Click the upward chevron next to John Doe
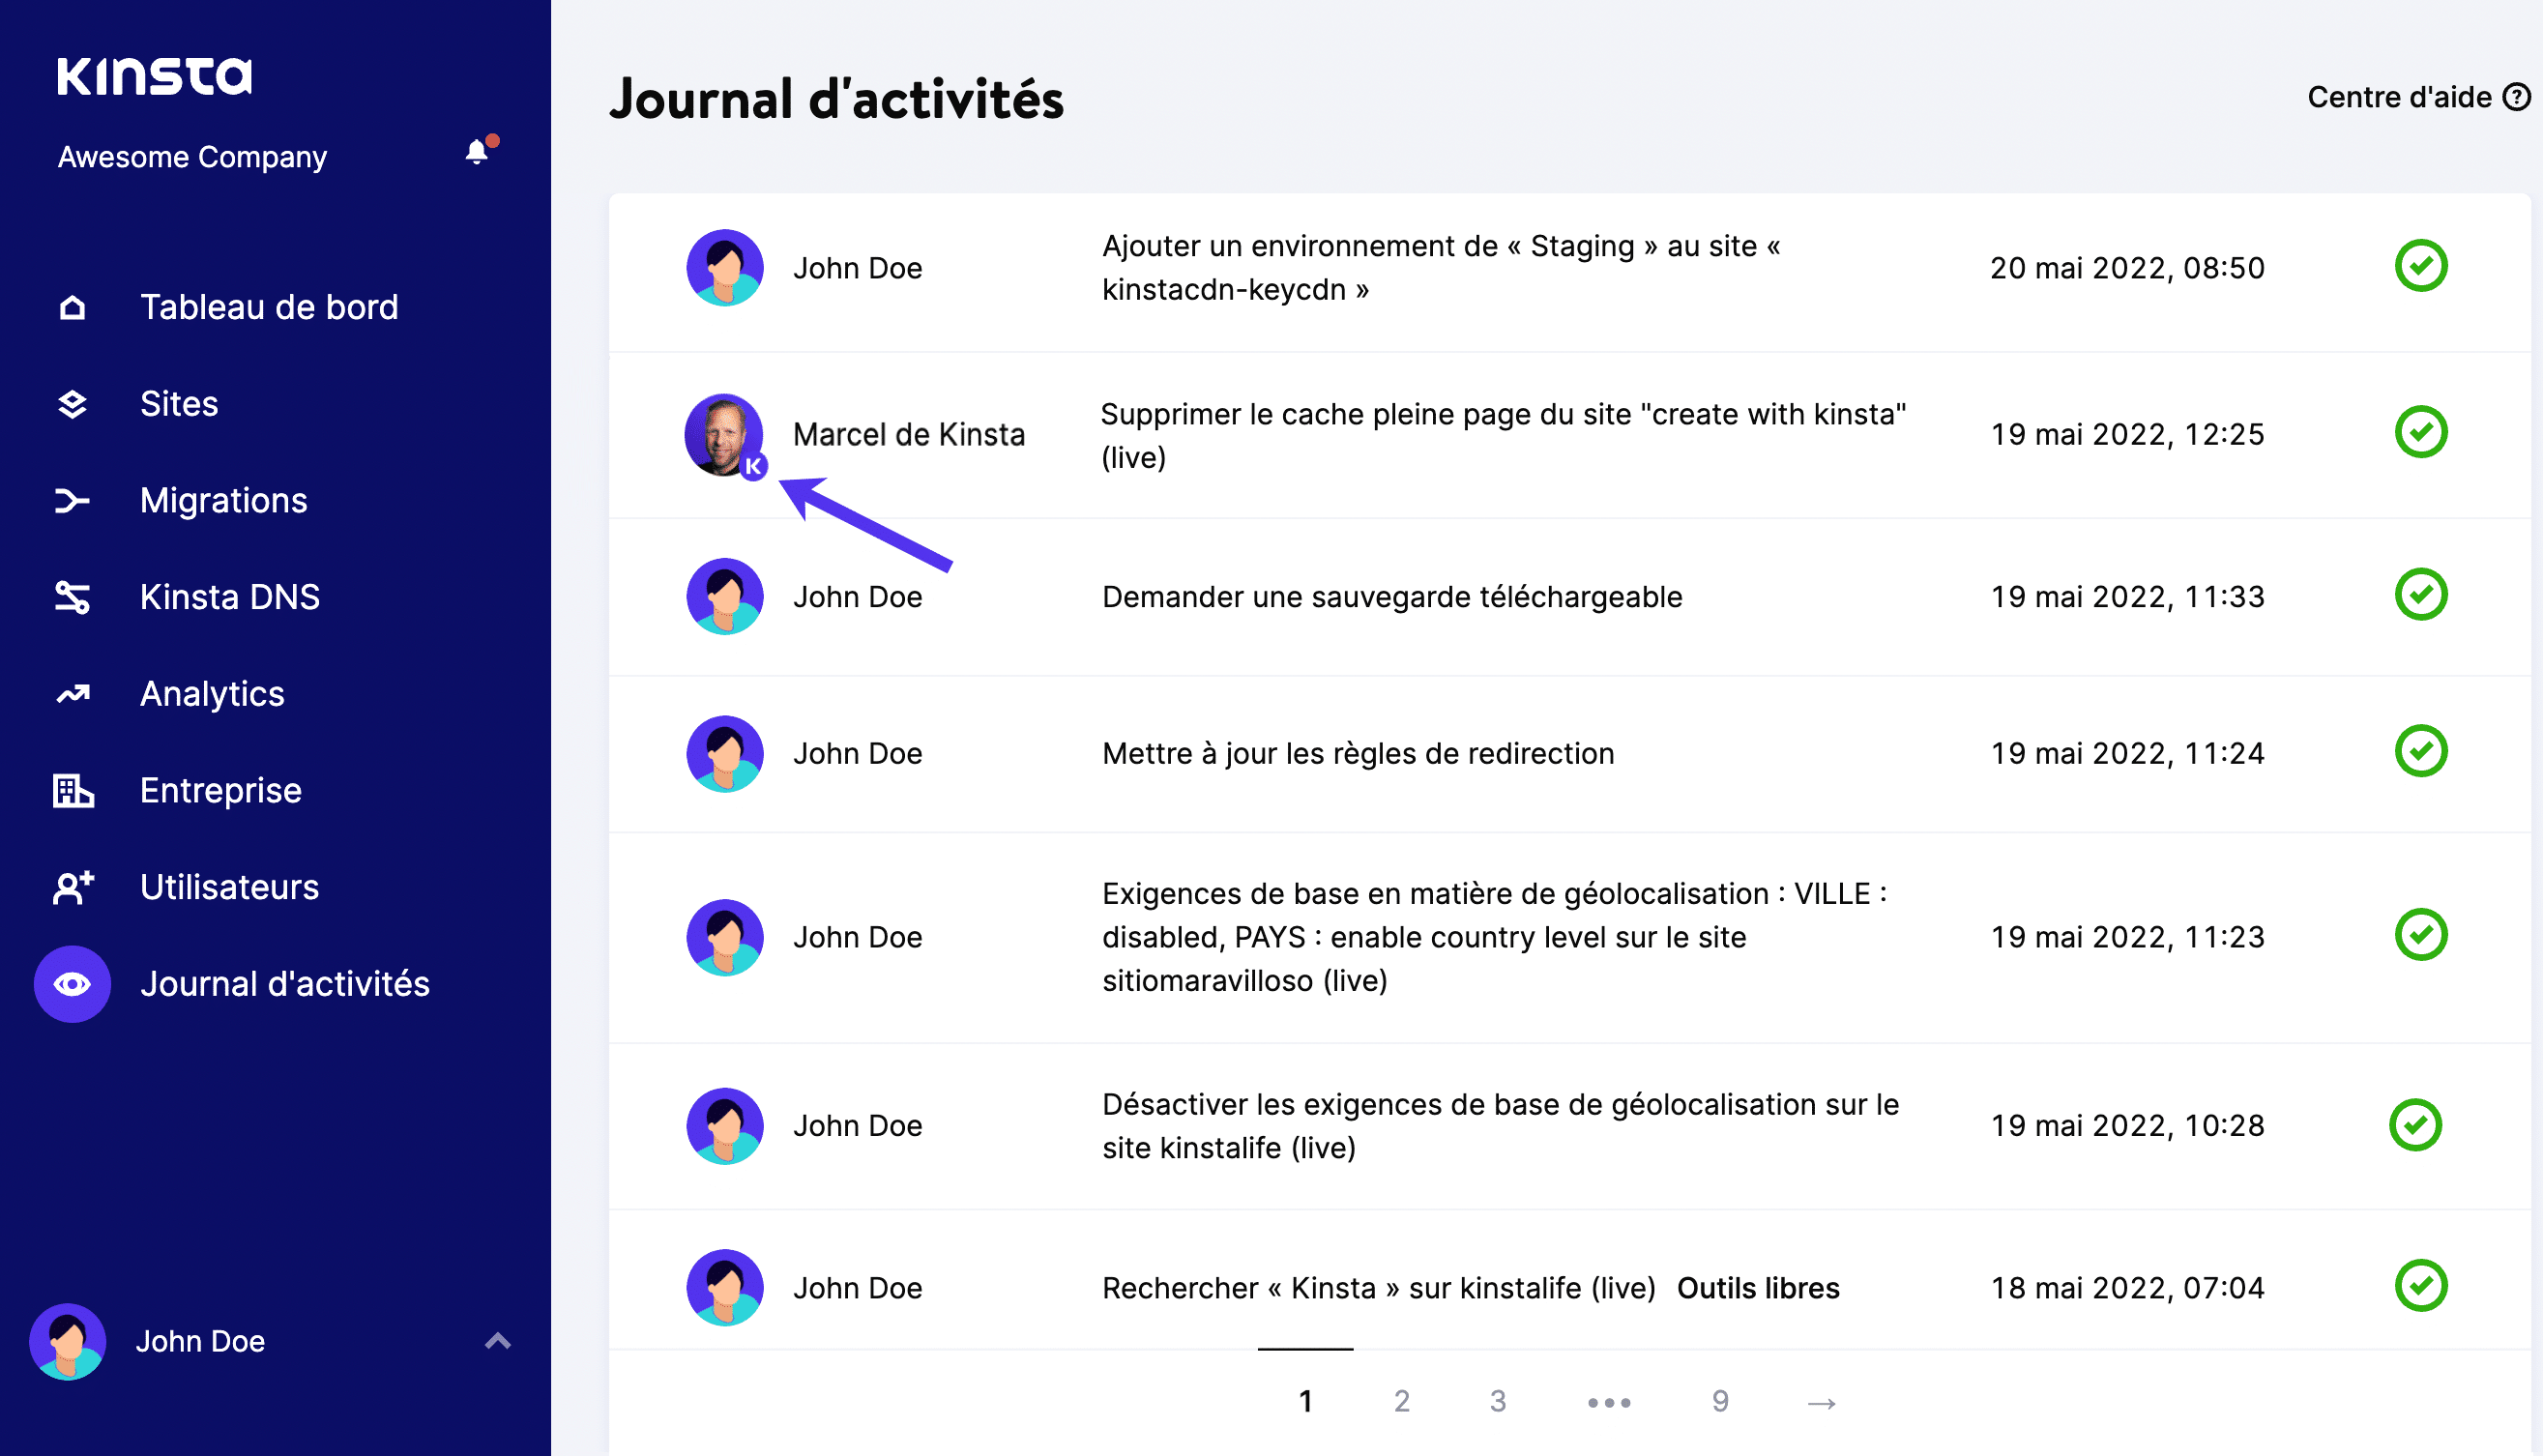 [496, 1341]
